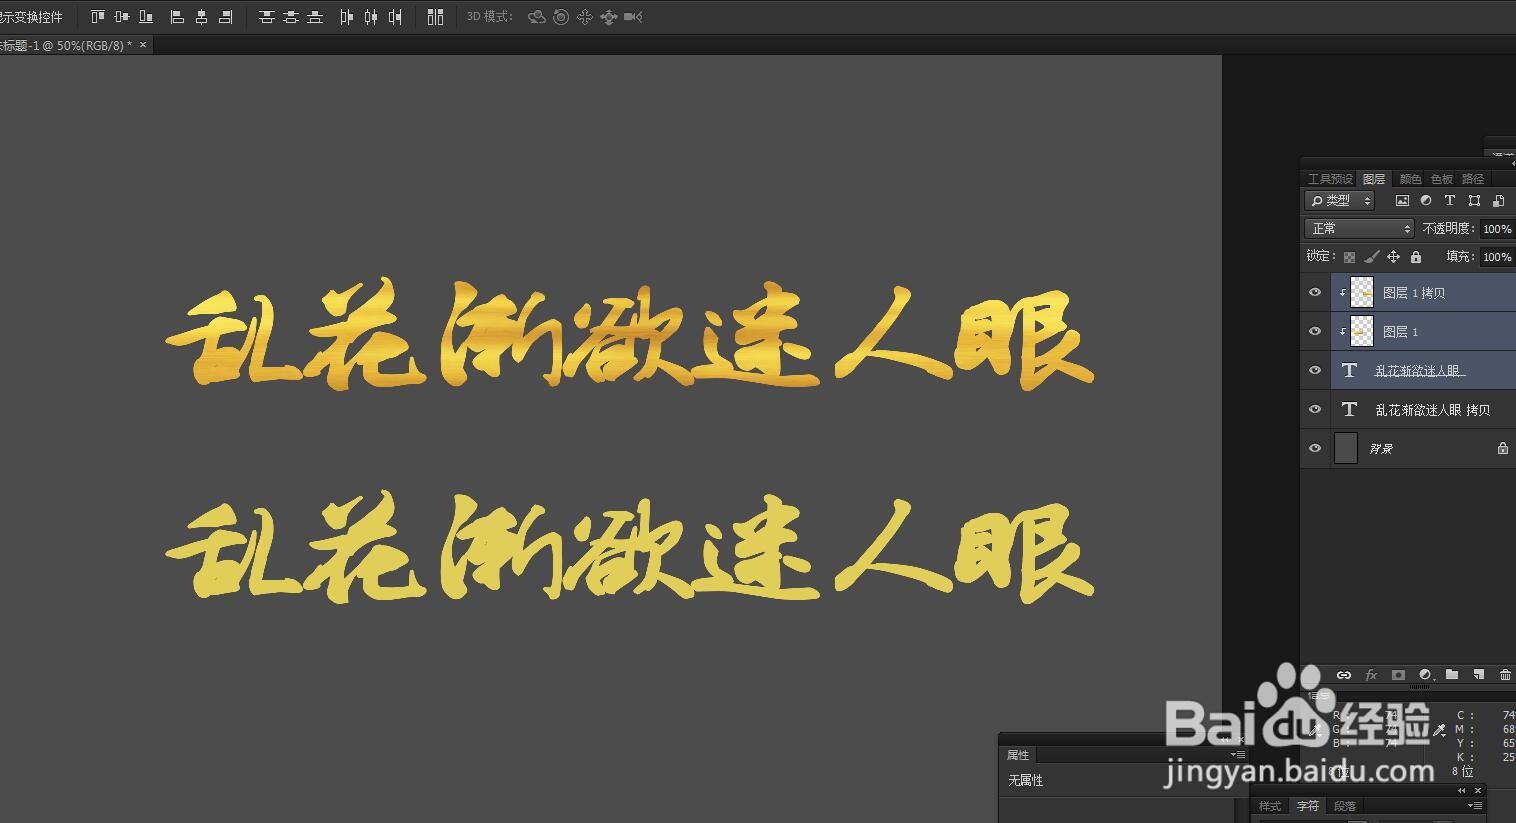
Task: Open the blend mode dropdown showing 正常
Action: tap(1358, 228)
